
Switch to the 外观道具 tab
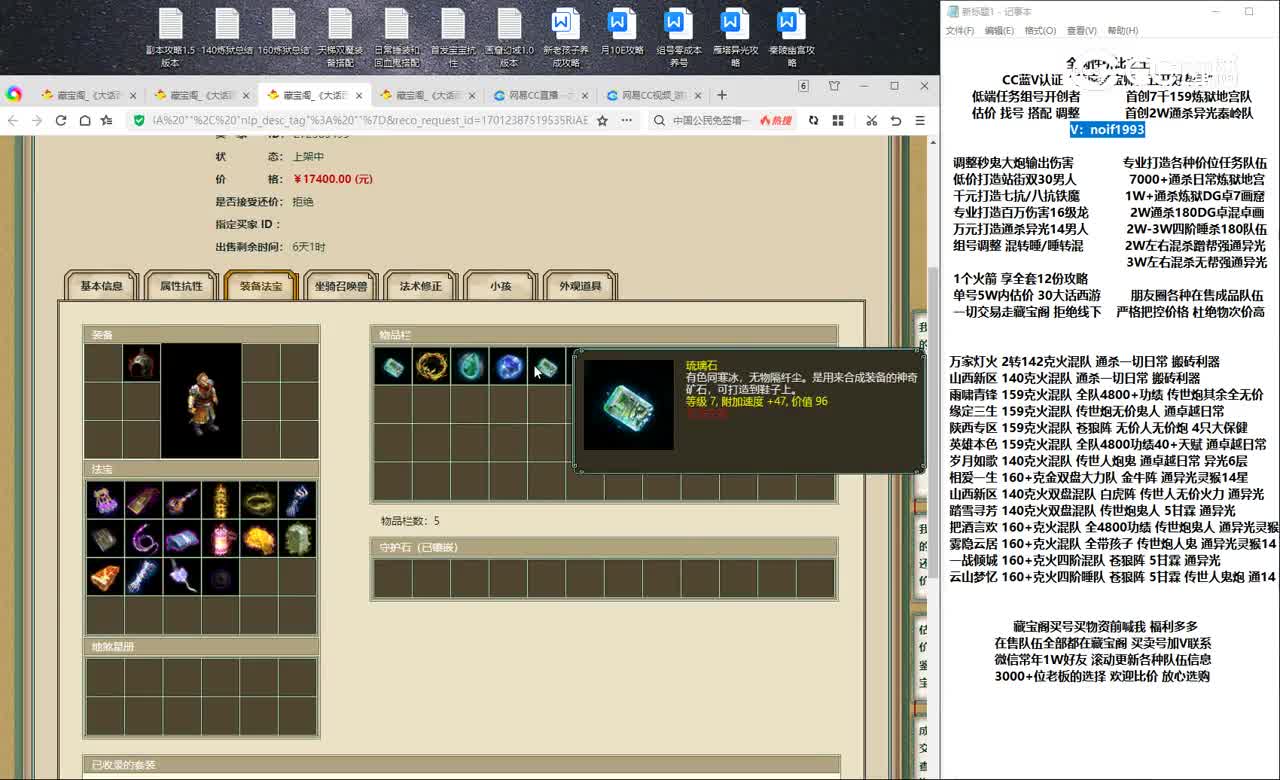[580, 286]
